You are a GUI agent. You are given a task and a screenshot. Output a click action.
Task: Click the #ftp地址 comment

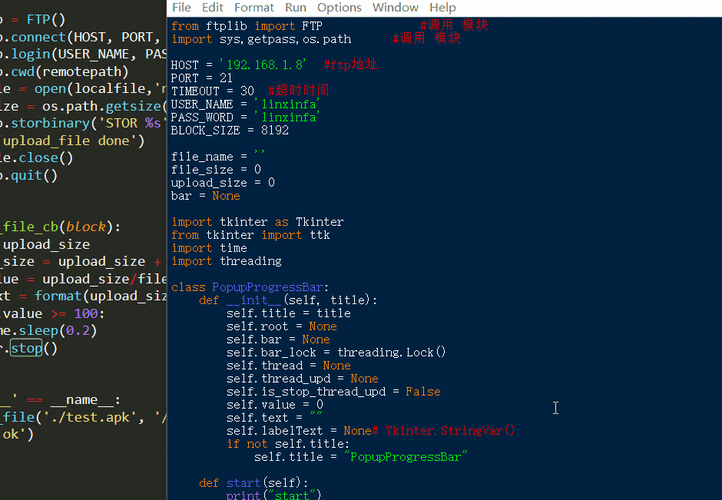coord(350,64)
